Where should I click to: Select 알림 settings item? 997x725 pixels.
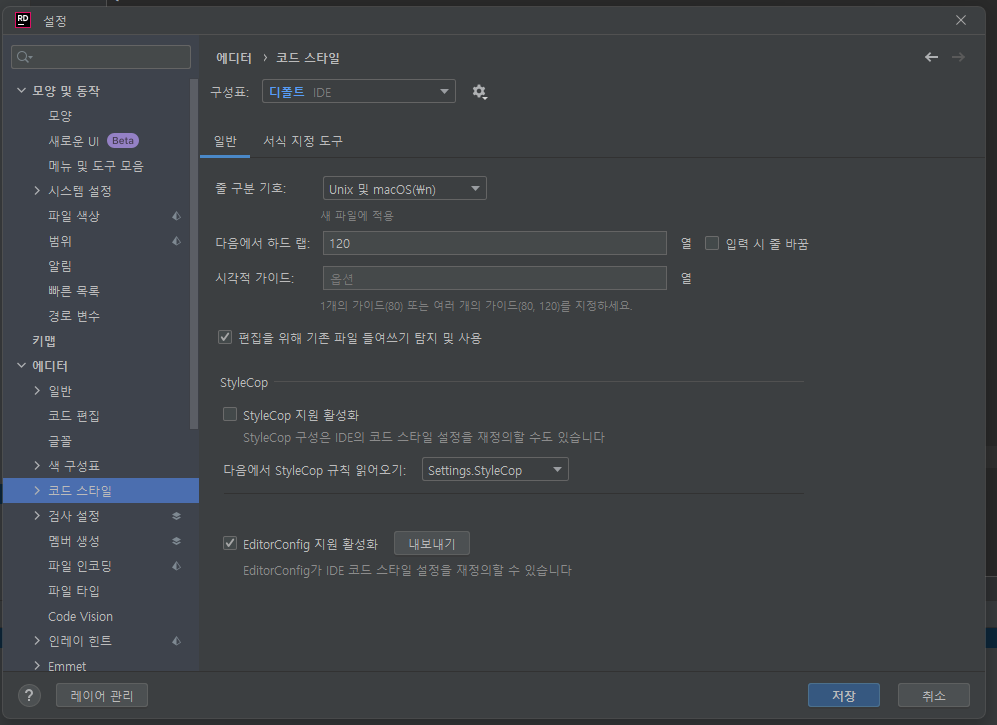pyautogui.click(x=60, y=266)
